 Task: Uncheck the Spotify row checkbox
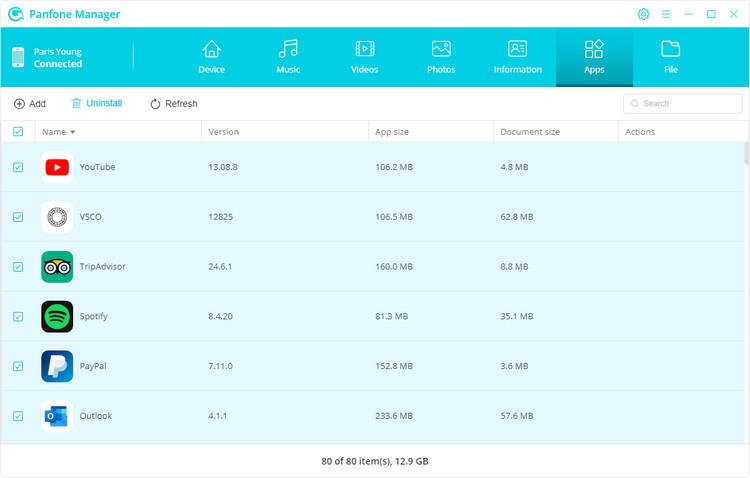[18, 316]
